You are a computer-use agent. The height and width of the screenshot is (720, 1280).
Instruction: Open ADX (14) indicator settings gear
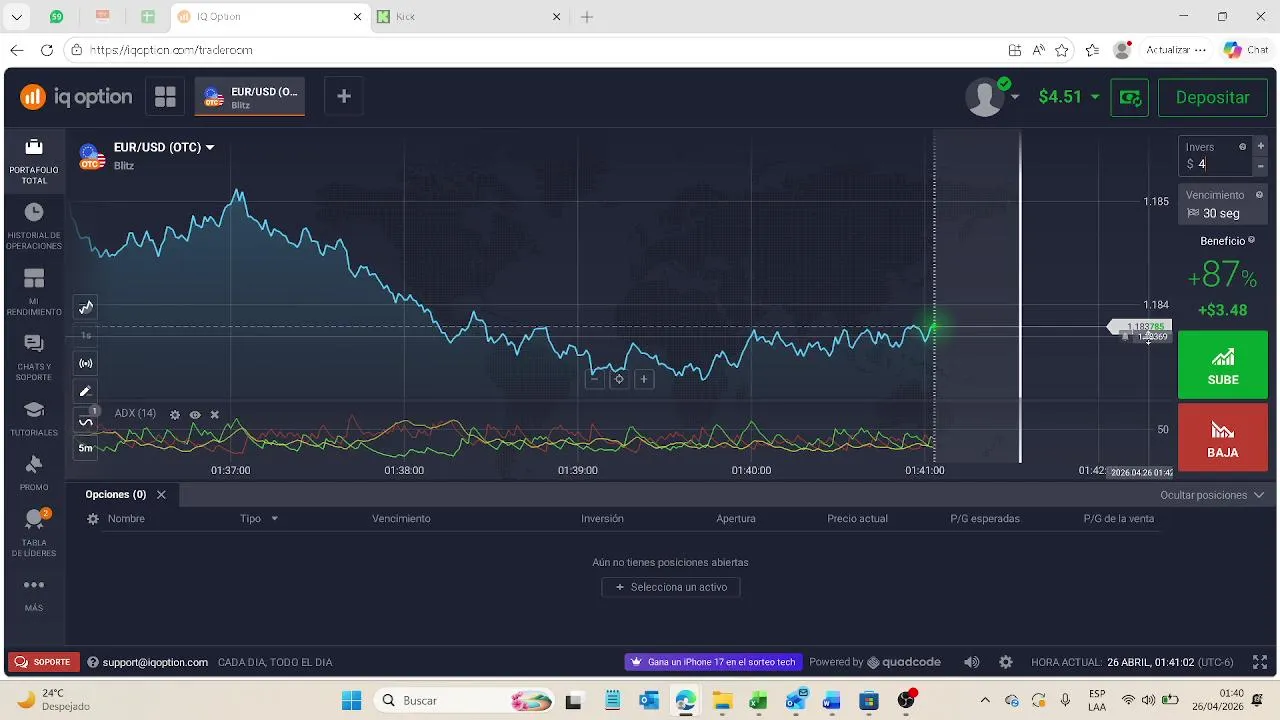click(x=175, y=414)
